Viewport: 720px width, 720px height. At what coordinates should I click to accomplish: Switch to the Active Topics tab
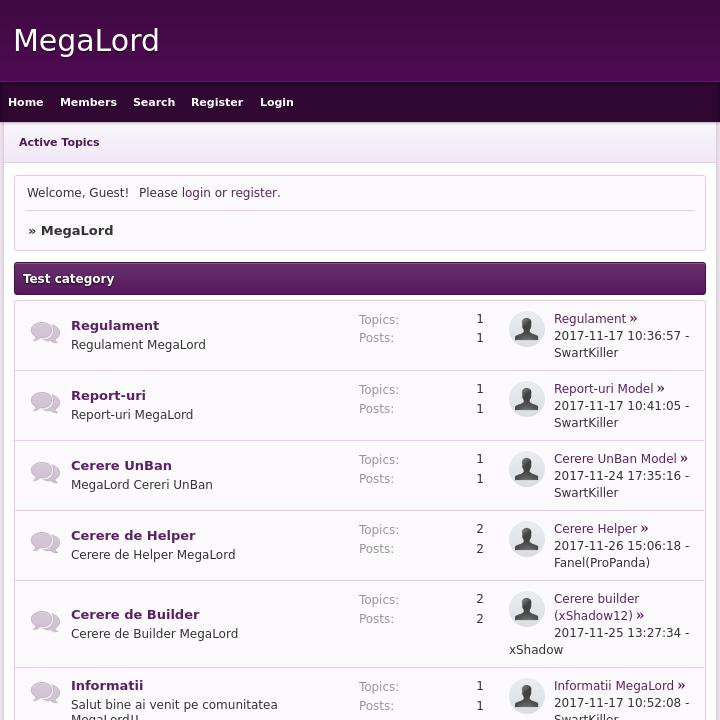(59, 142)
